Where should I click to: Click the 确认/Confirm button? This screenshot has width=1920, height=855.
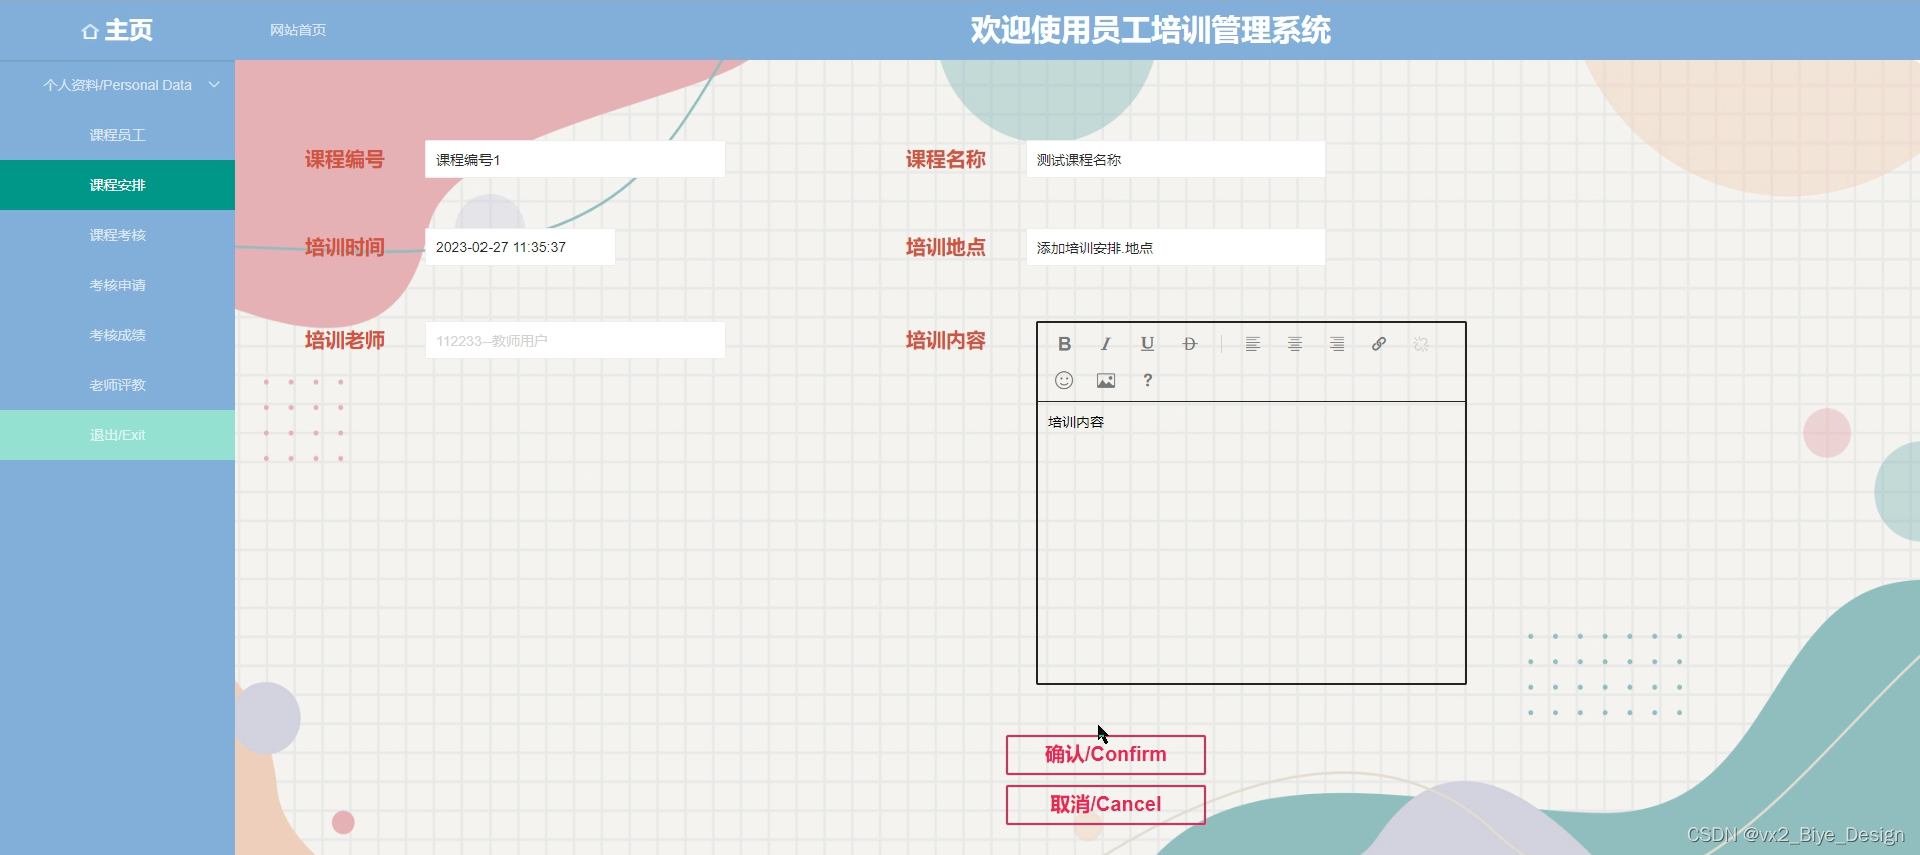coord(1106,755)
